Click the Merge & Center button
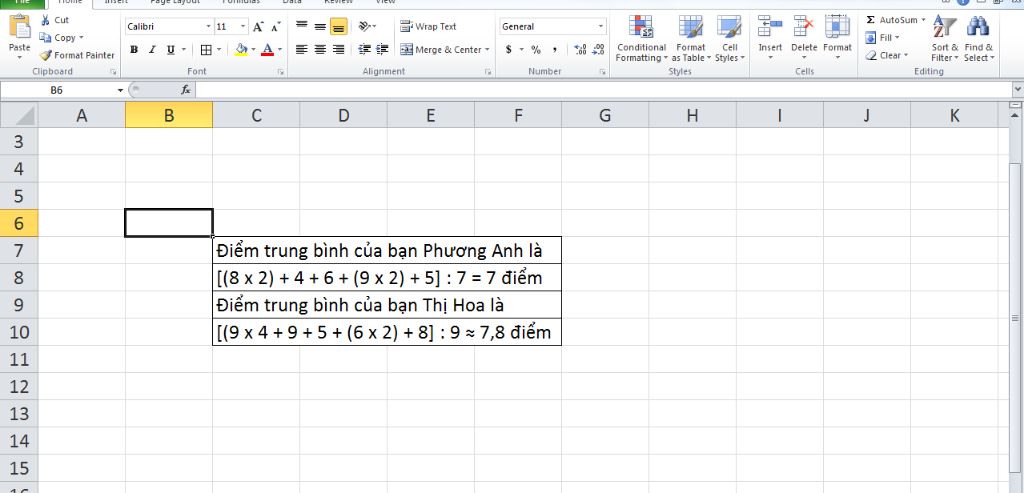The width and height of the screenshot is (1024, 493). [x=441, y=50]
